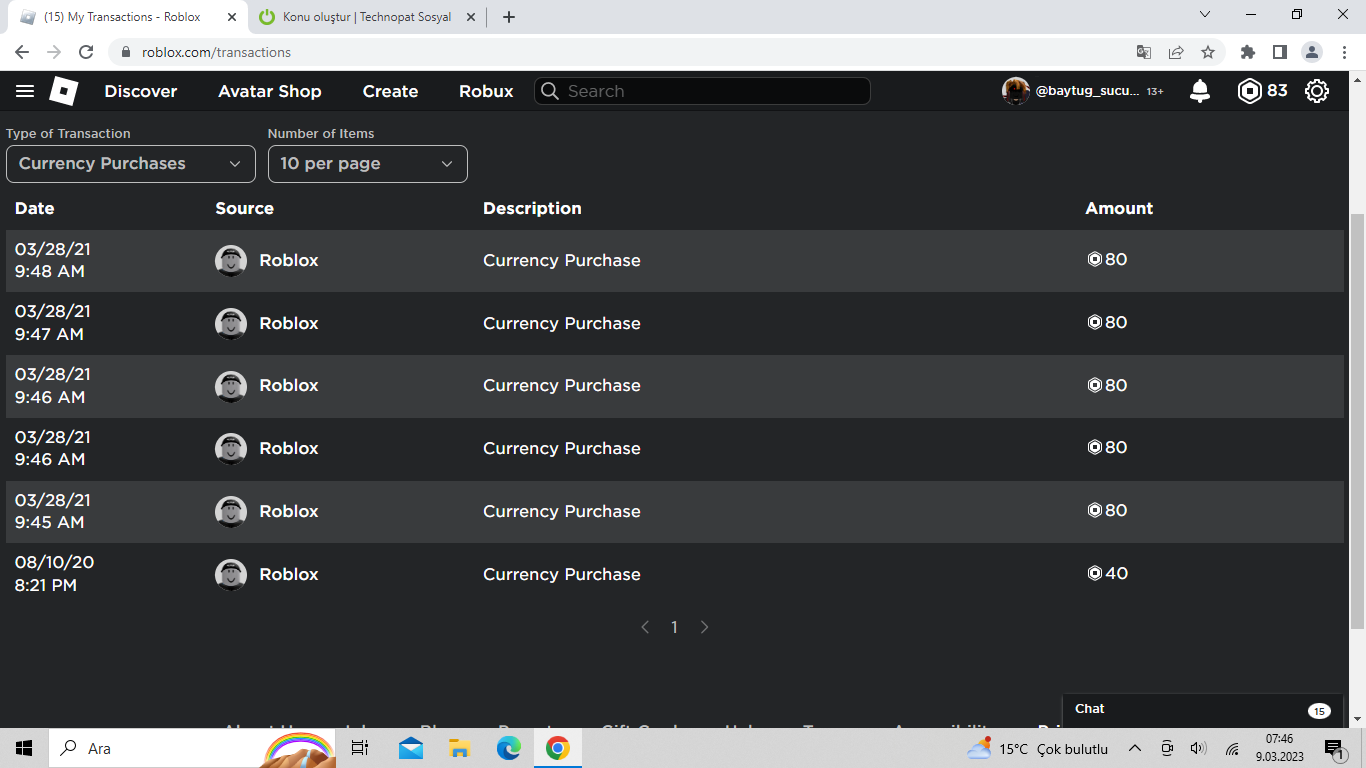The height and width of the screenshot is (768, 1366).
Task: Open the Windows Start menu
Action: [x=24, y=748]
